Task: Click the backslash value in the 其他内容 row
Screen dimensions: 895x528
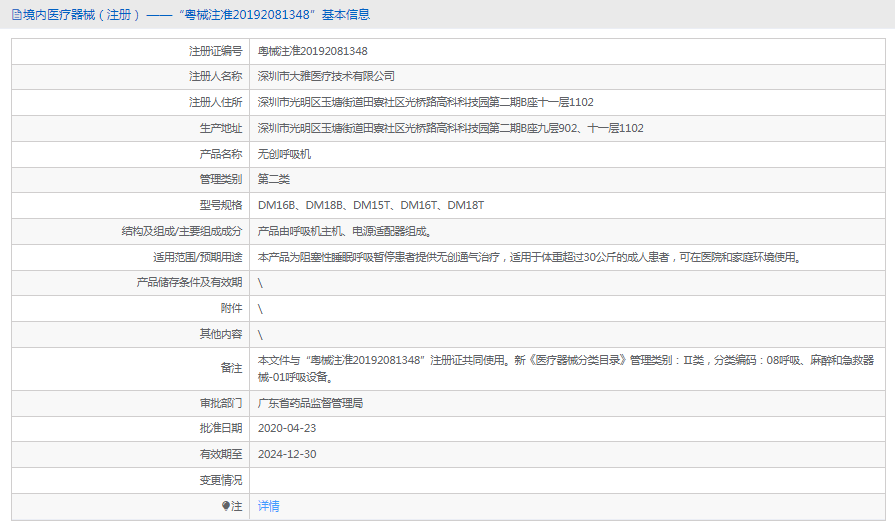Action: click(x=260, y=334)
